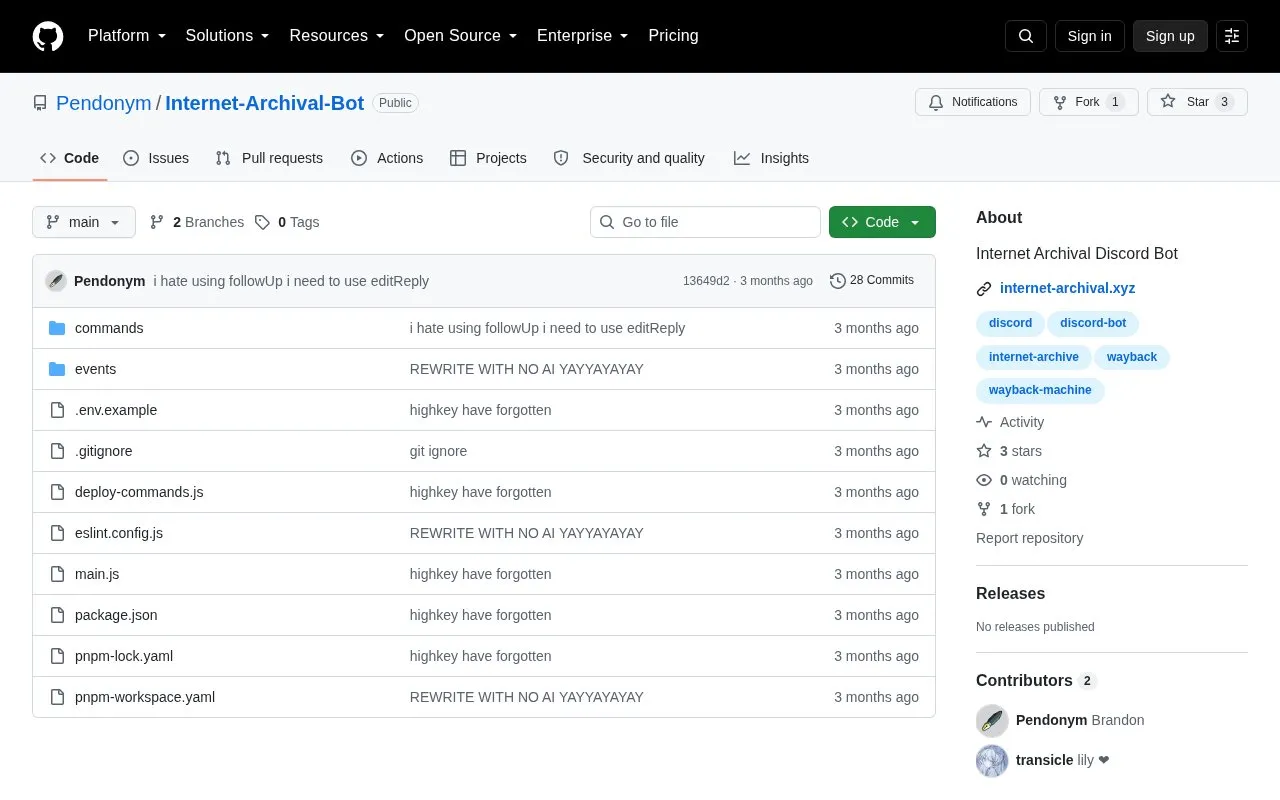Image resolution: width=1280 pixels, height=800 pixels.
Task: Open the Actions tab
Action: [387, 158]
